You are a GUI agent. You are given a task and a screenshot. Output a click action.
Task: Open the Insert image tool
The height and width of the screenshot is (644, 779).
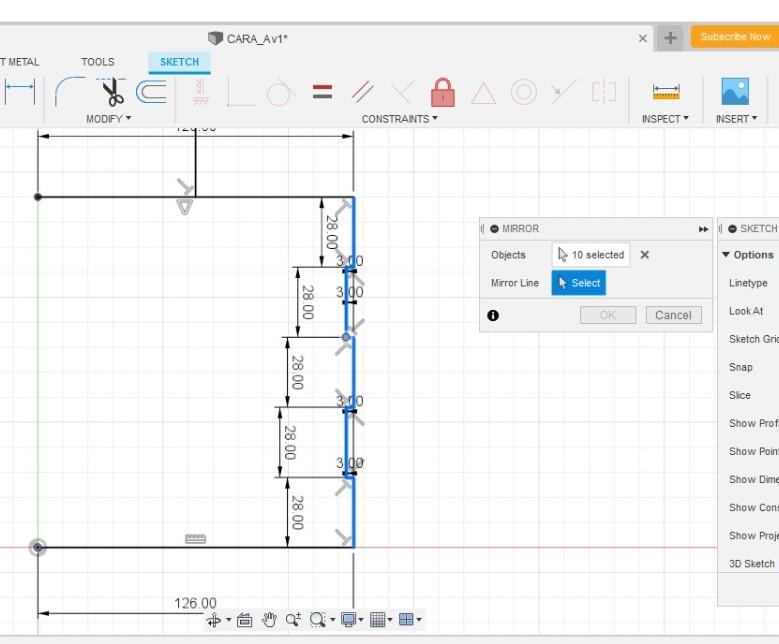[x=735, y=91]
